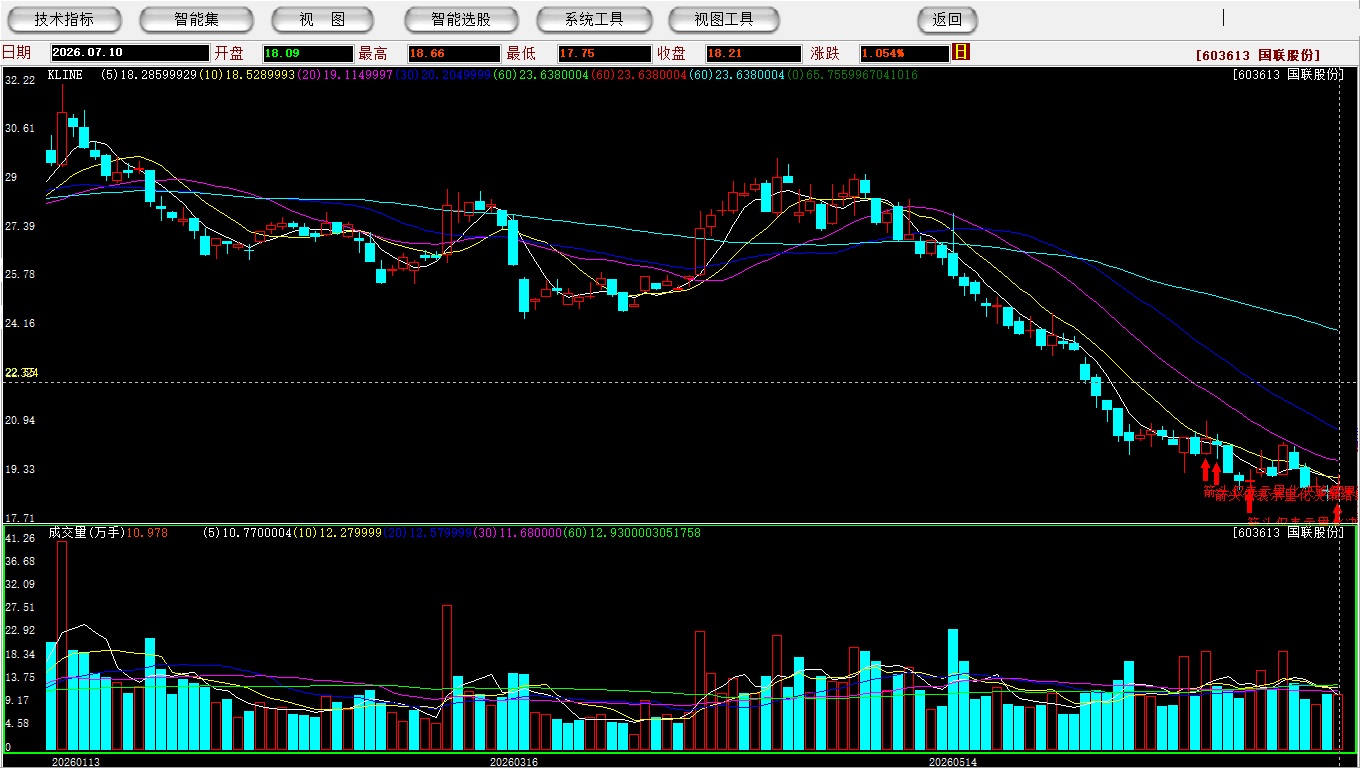Click the 返回 button
Image resolution: width=1360 pixels, height=768 pixels.
tap(947, 19)
